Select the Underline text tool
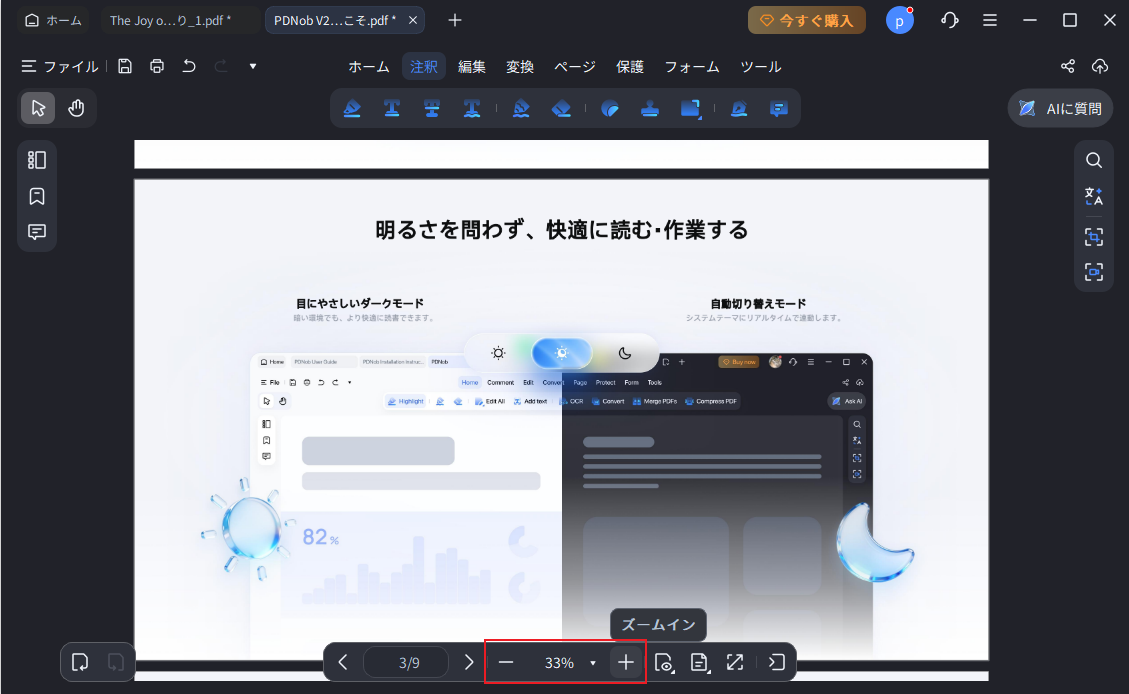 [392, 108]
